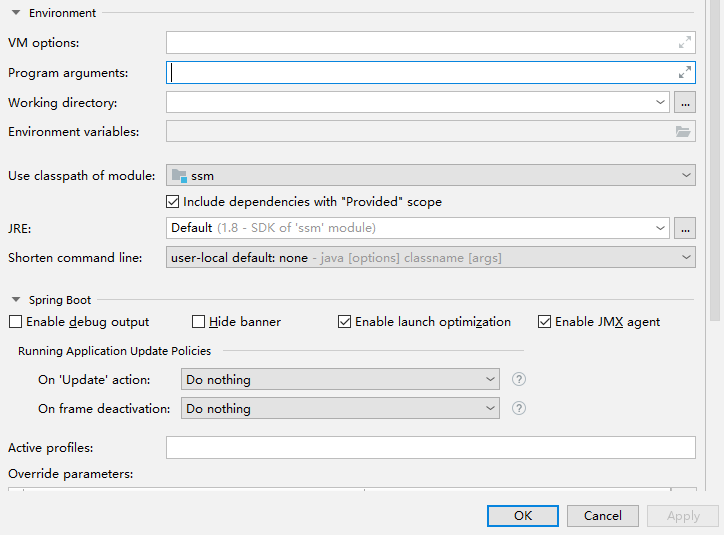Open help for On 'Update' action
Screen dimensions: 724x535
point(519,379)
